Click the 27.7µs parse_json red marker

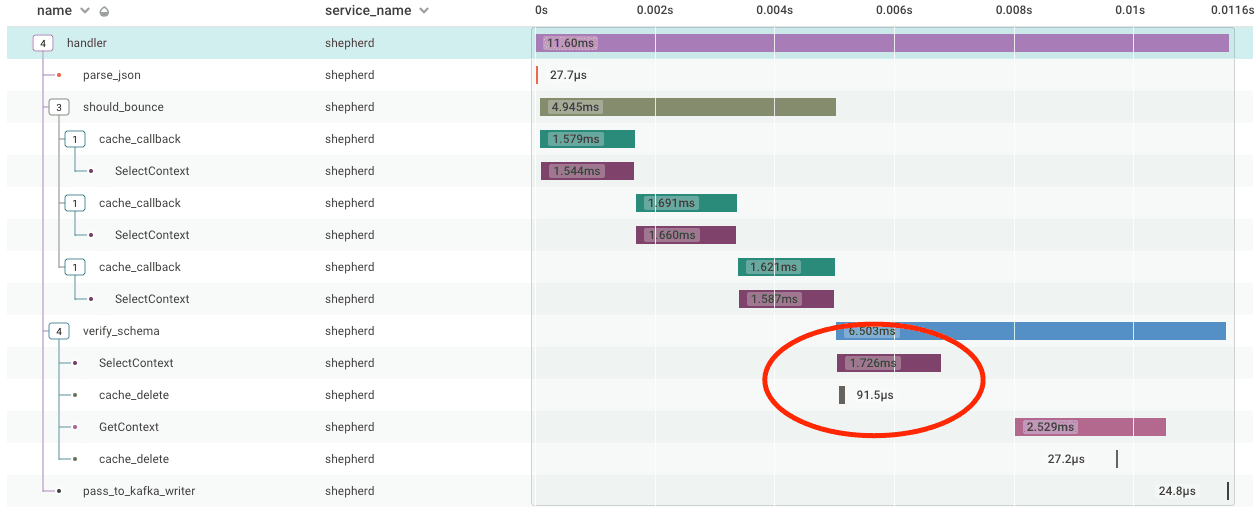(537, 75)
